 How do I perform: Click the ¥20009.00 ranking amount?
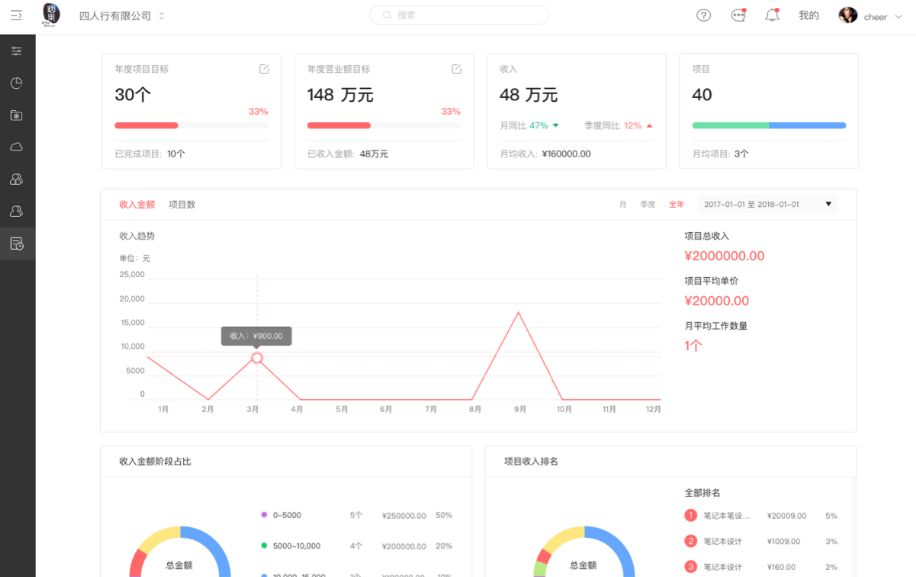786,516
